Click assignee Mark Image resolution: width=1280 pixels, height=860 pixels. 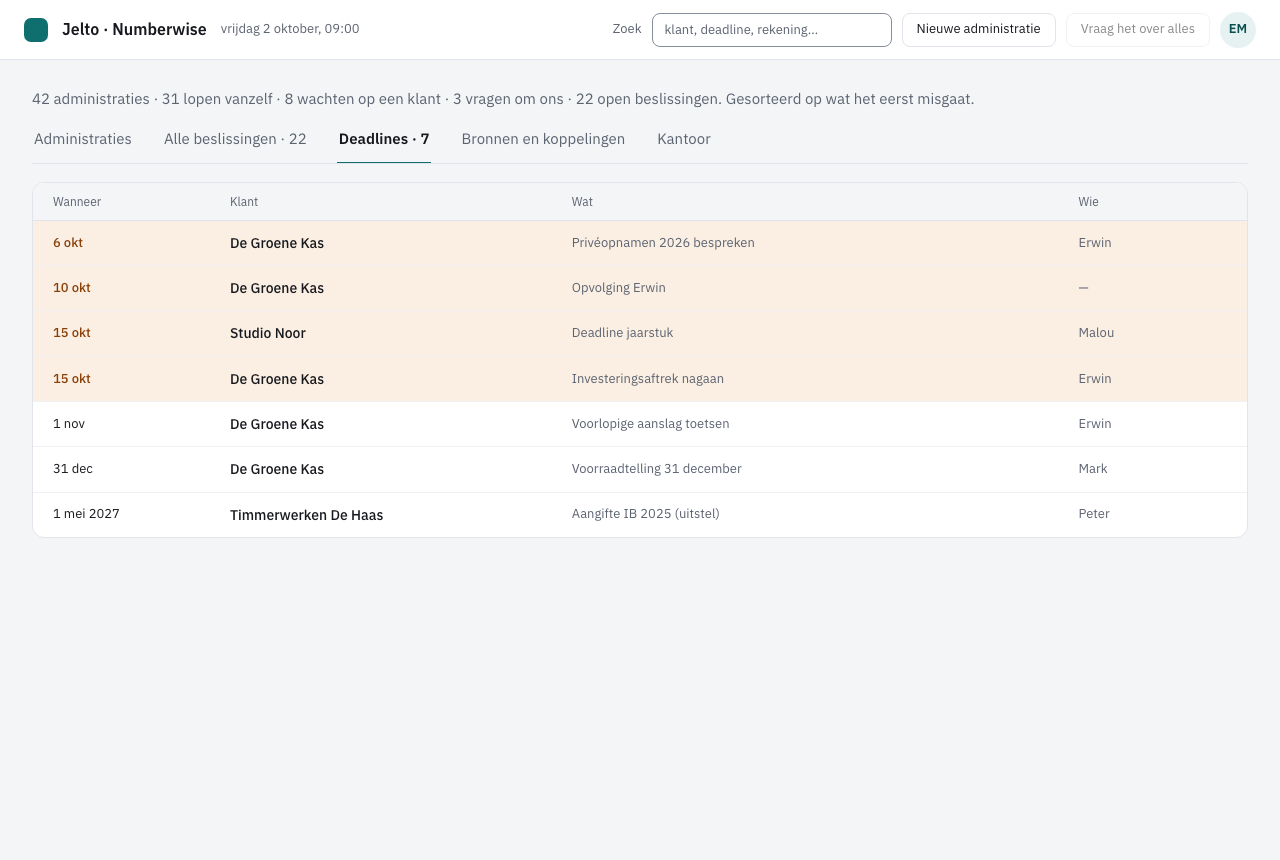(x=1093, y=469)
